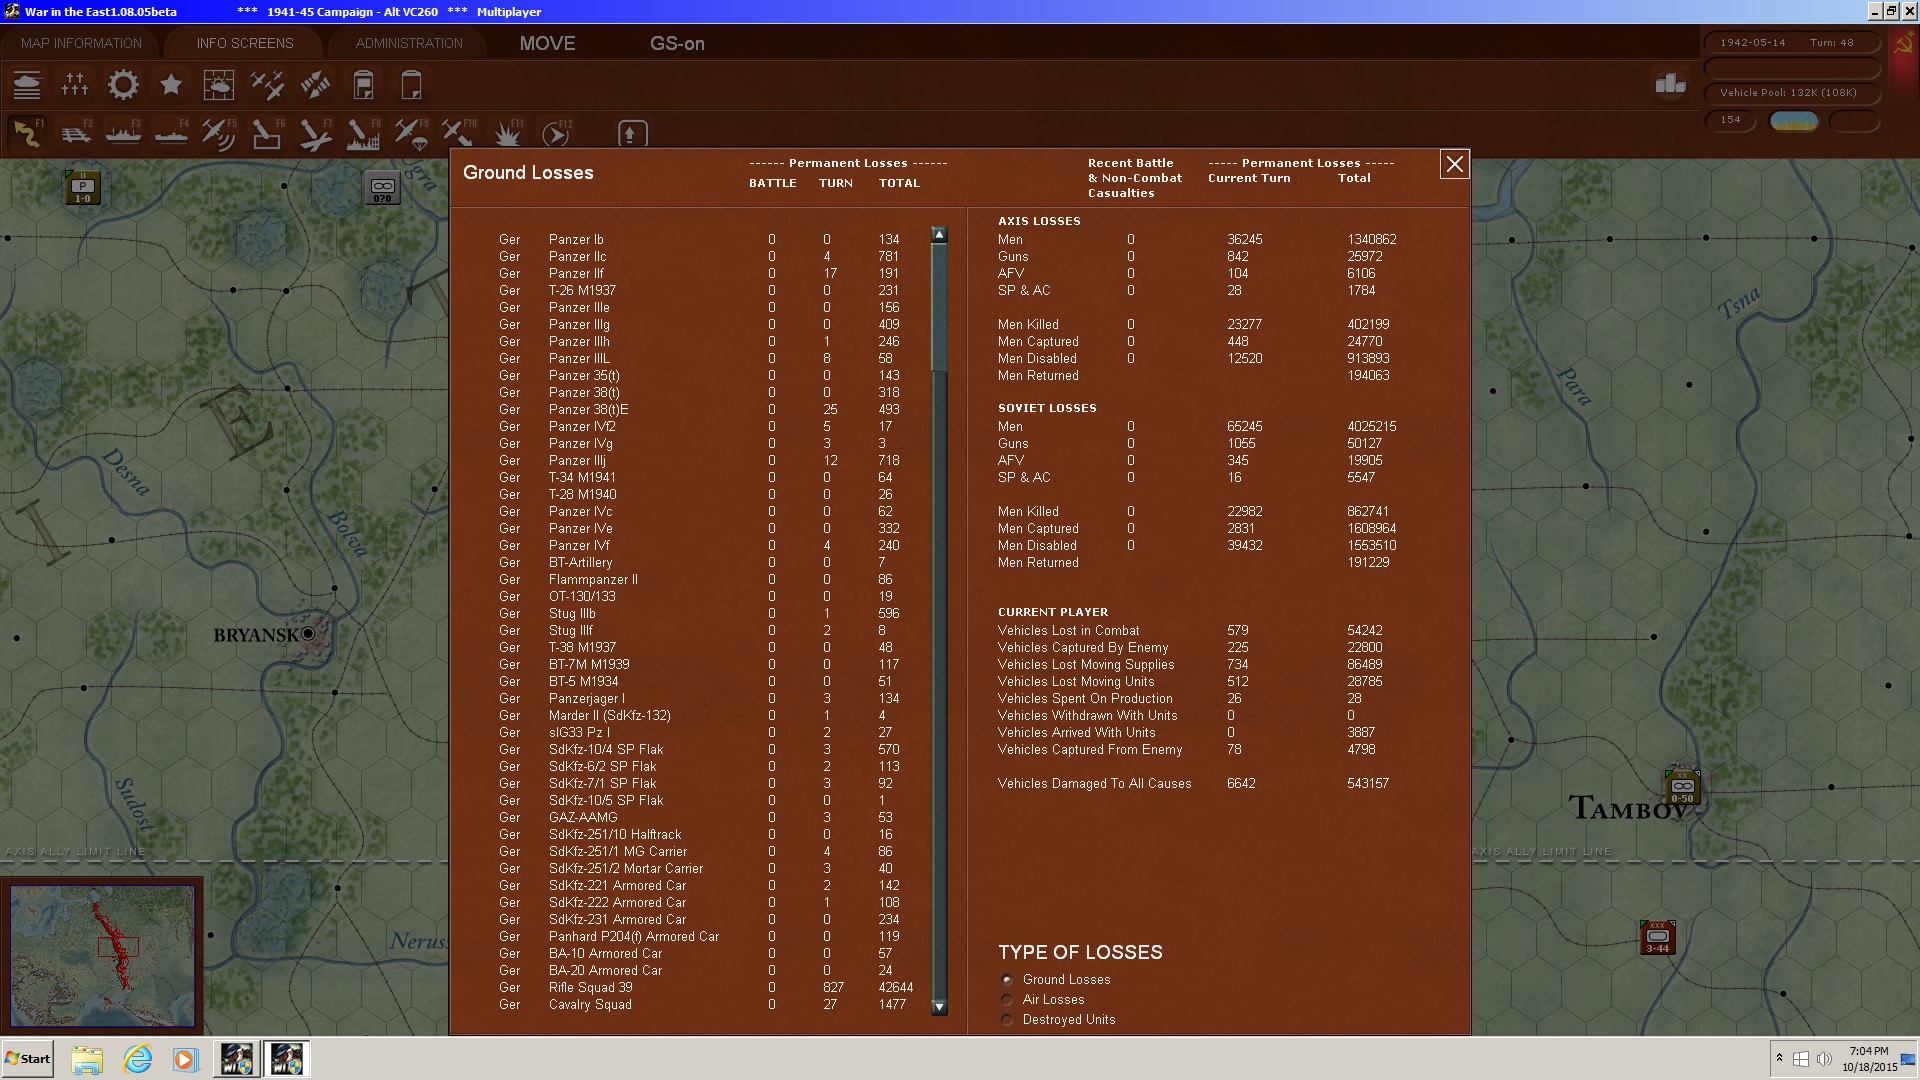Select the Destroyed Units radio option
Image resolution: width=1920 pixels, height=1080 pixels.
tap(1008, 1020)
